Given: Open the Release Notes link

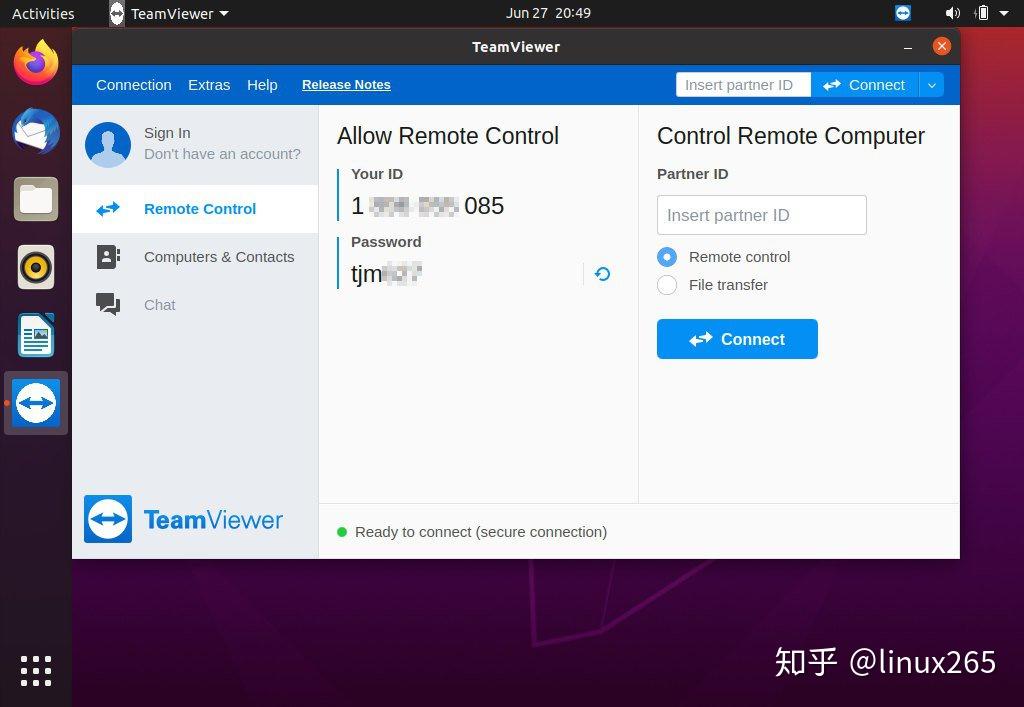Looking at the screenshot, I should tap(346, 85).
